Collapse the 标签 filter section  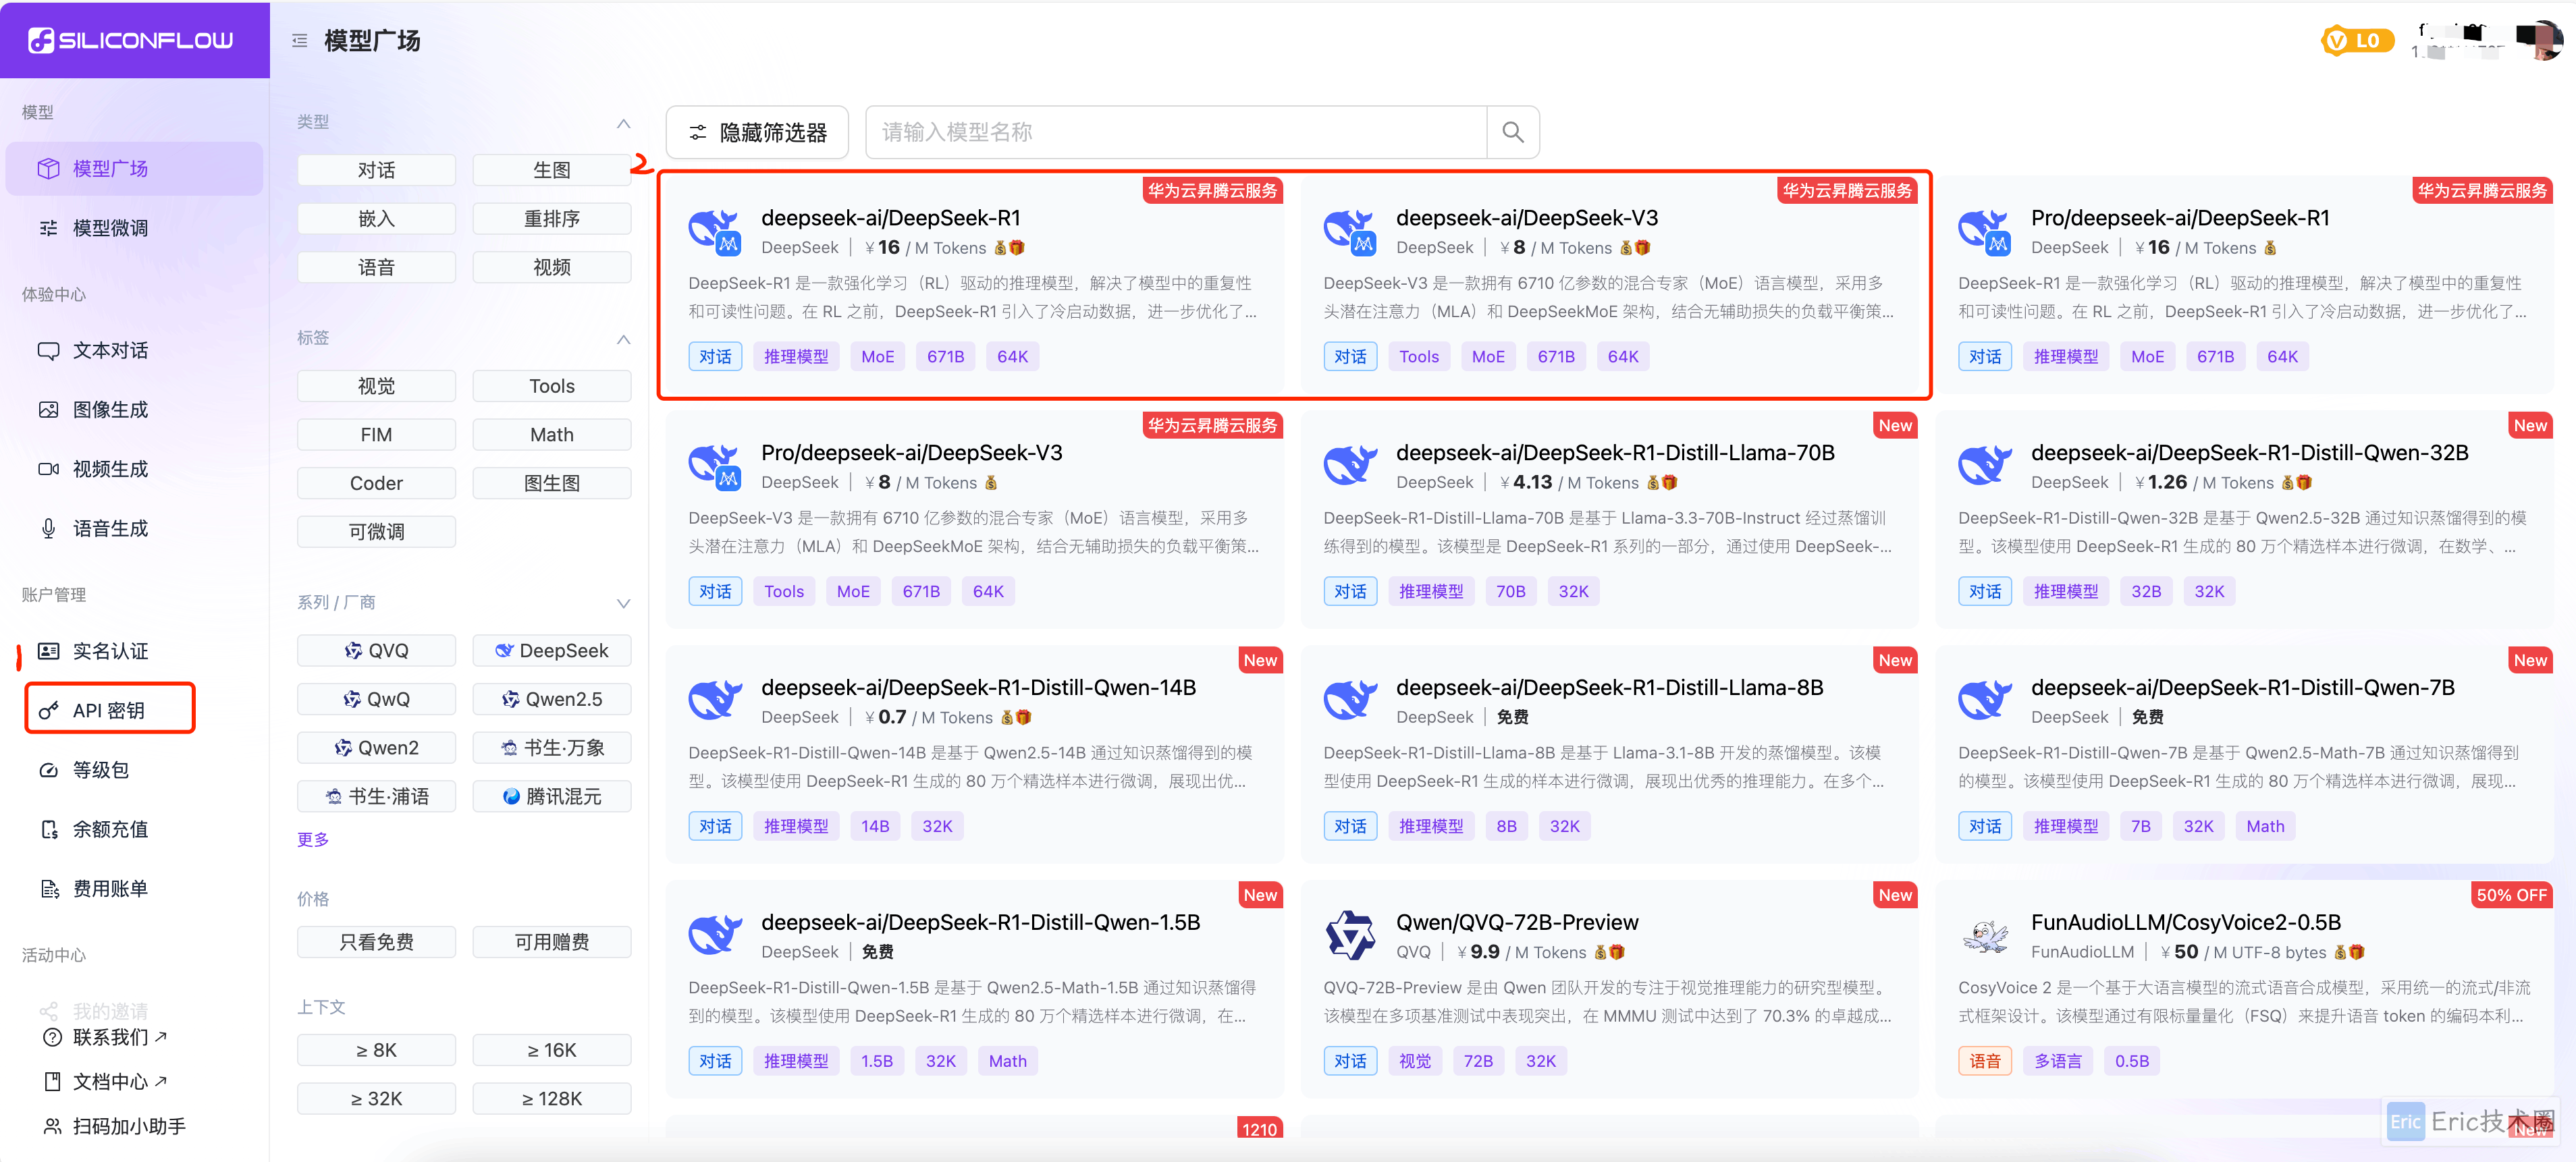(623, 339)
